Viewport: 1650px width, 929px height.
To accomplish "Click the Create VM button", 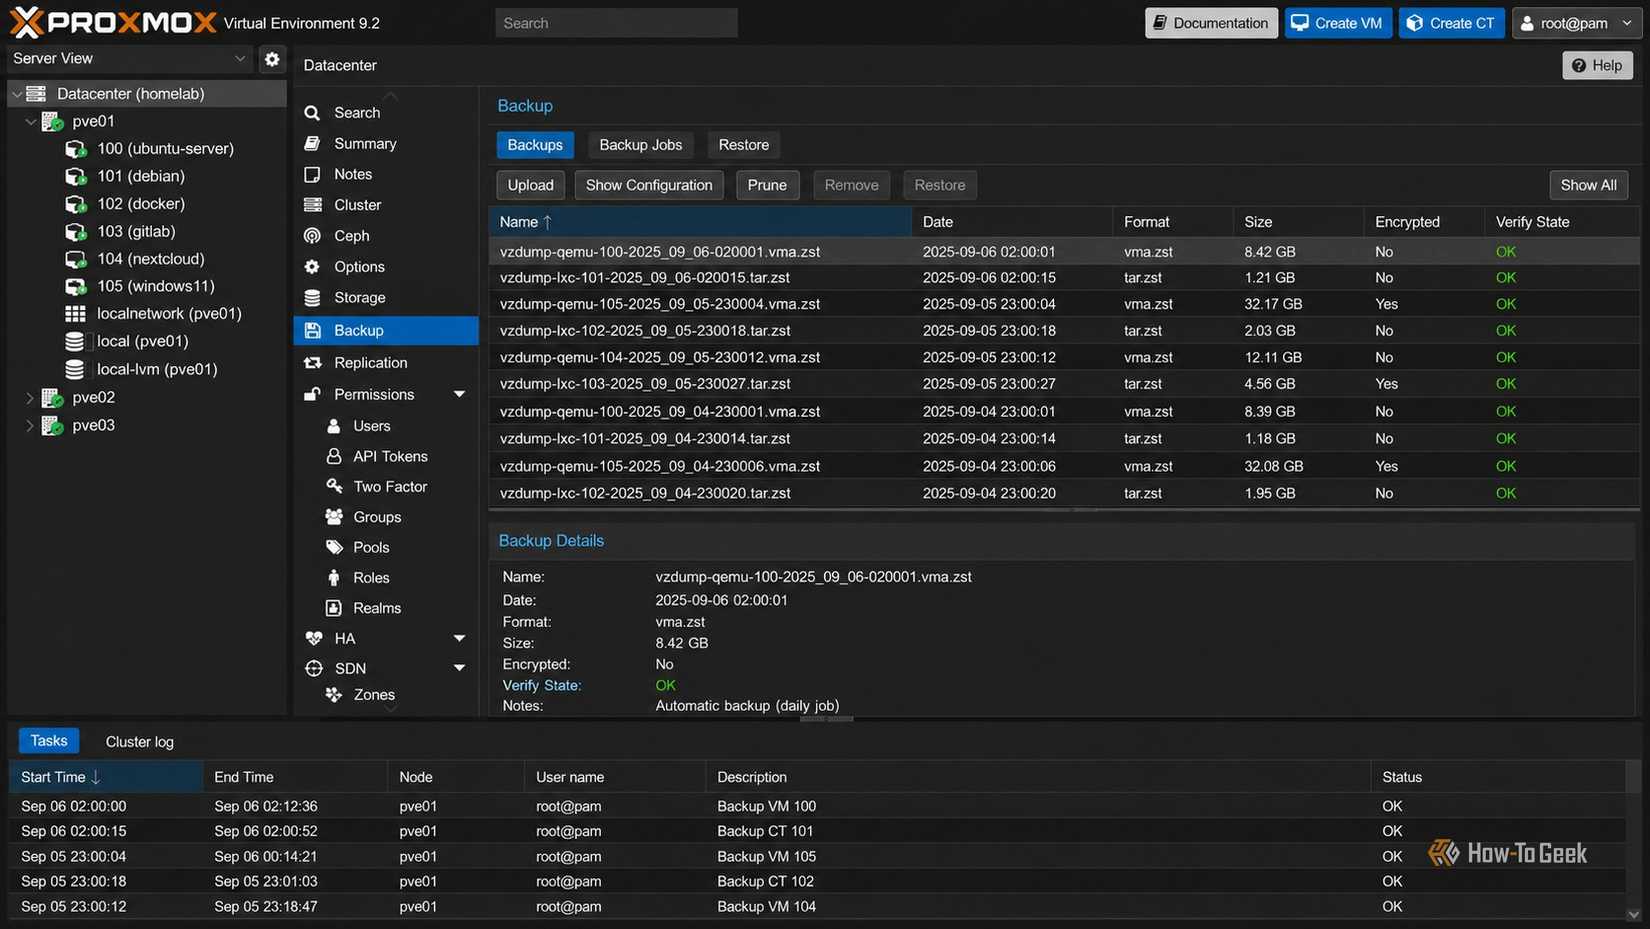I will point(1338,23).
